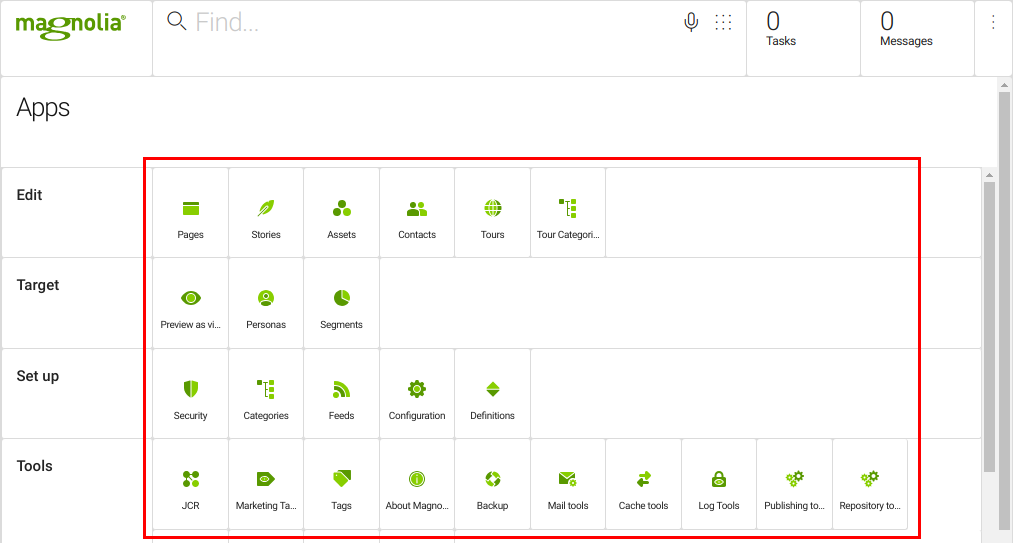The image size is (1013, 543).
Task: Open the Configuration app
Action: click(417, 394)
